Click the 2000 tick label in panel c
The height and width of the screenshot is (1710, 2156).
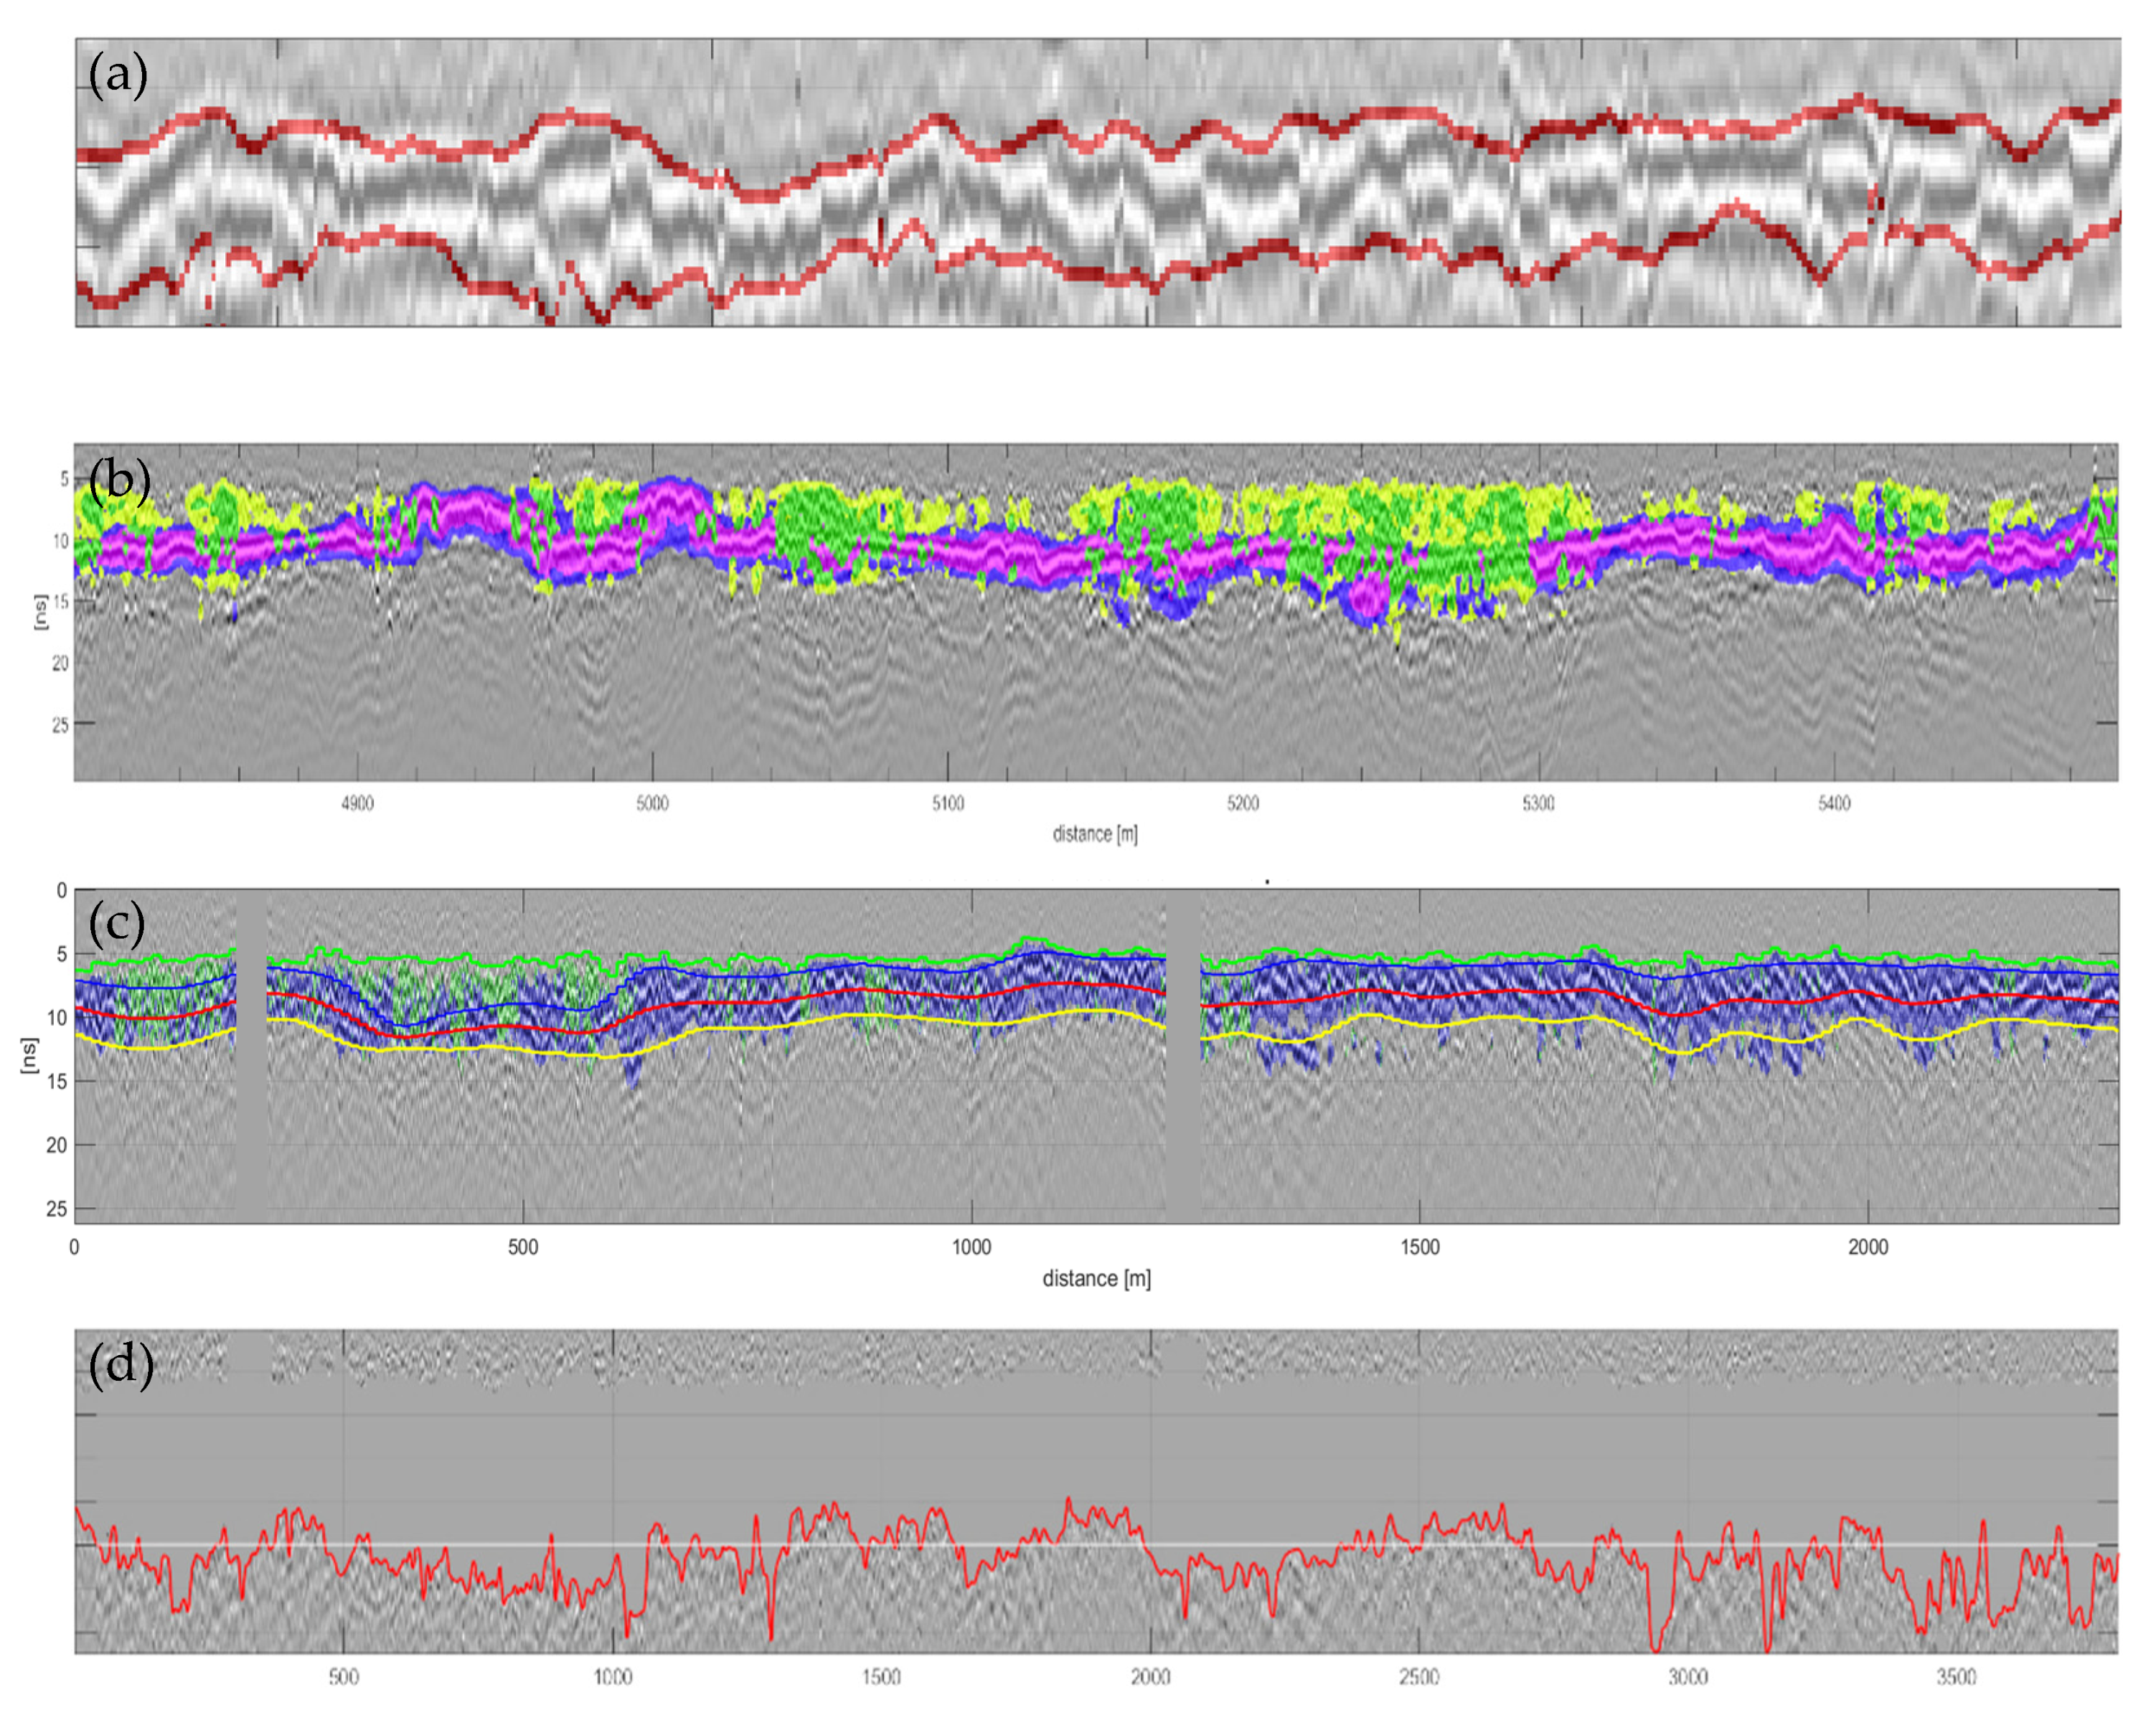pos(1868,1247)
